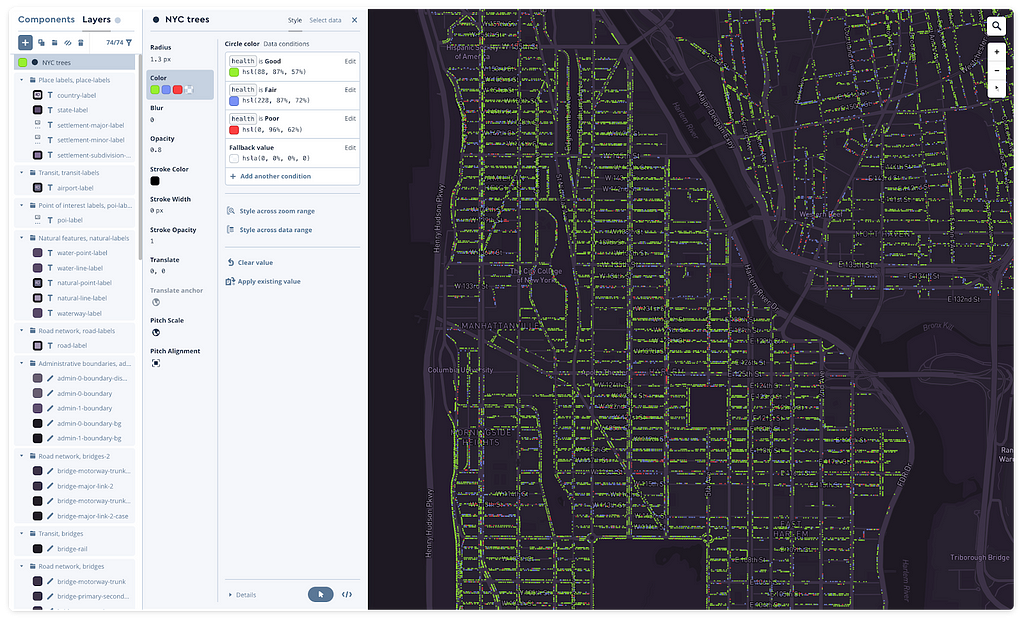This screenshot has height=621, width=1024.
Task: Collapse Road network, road-labels folder
Action: [22, 331]
